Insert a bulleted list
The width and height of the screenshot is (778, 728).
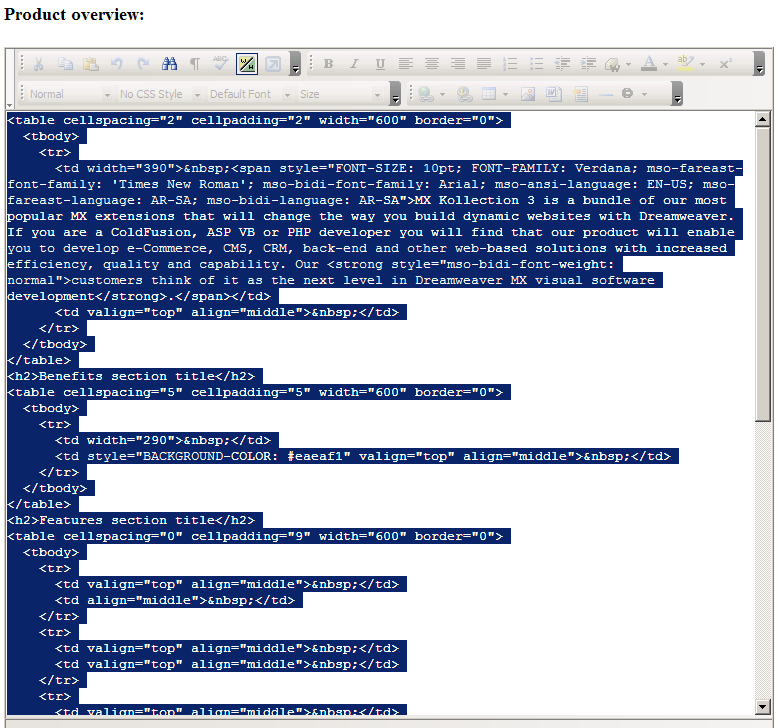(x=536, y=64)
